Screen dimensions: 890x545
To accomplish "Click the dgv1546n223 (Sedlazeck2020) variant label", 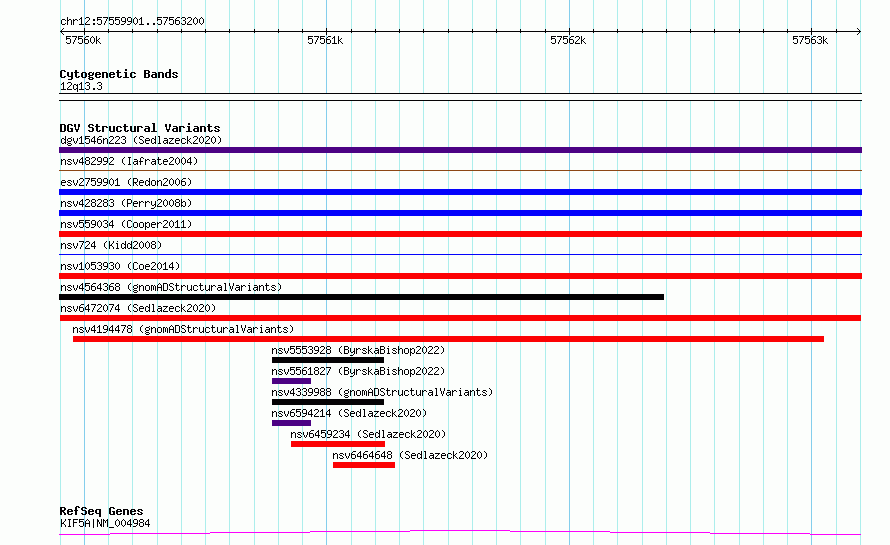I will 141,140.
